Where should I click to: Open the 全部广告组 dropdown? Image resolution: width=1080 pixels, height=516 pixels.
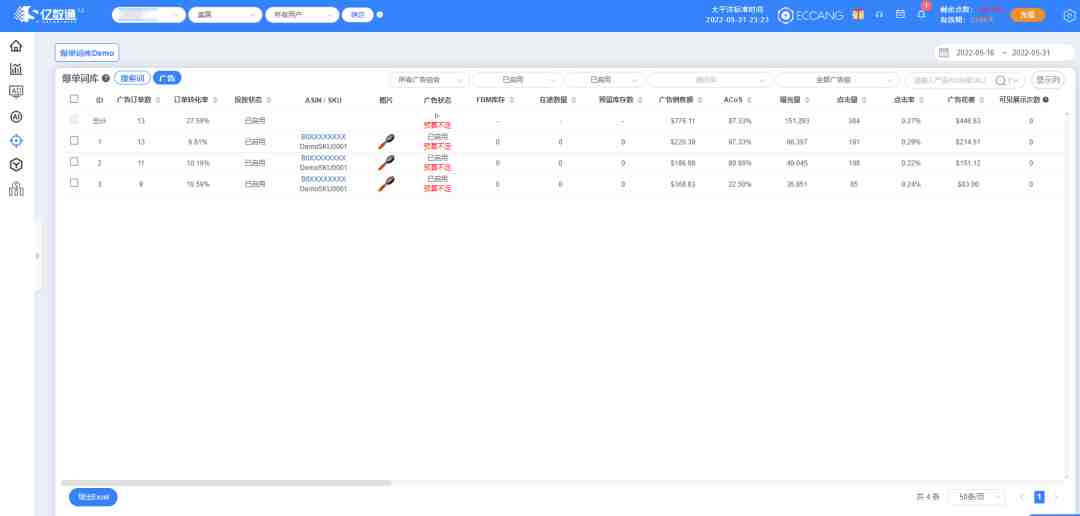click(x=838, y=80)
